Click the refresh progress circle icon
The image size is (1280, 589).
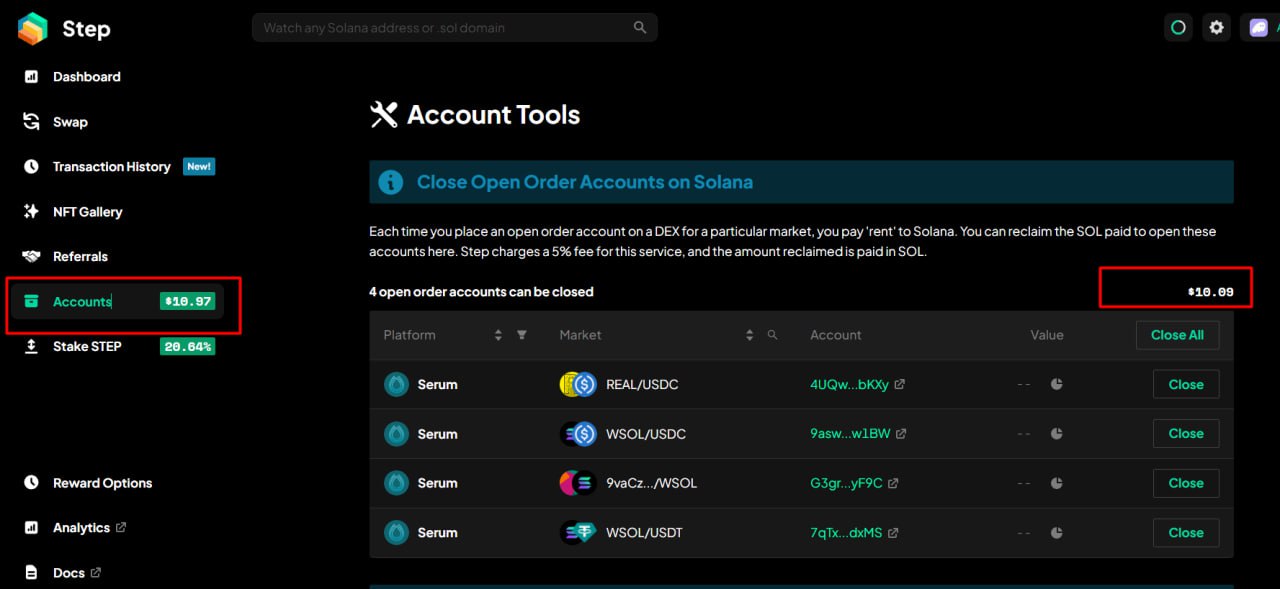coord(1178,28)
